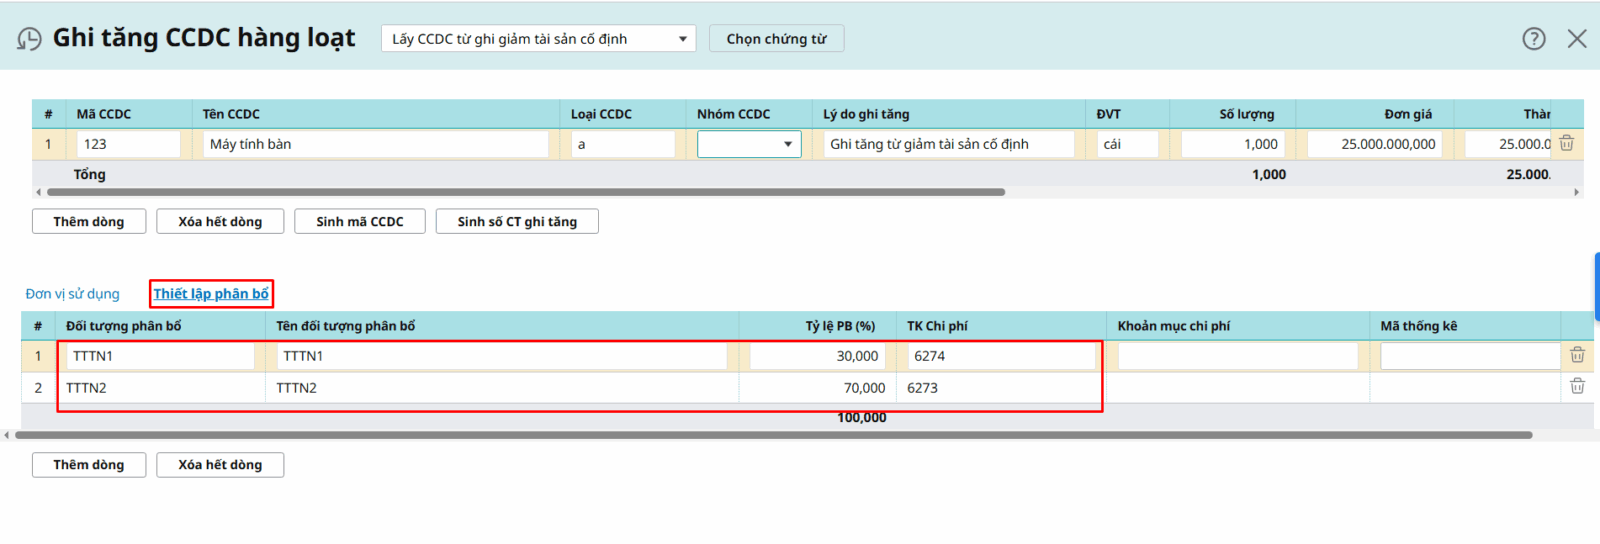This screenshot has height=544, width=1600.
Task: Click the history clock icon beside title
Action: (x=30, y=39)
